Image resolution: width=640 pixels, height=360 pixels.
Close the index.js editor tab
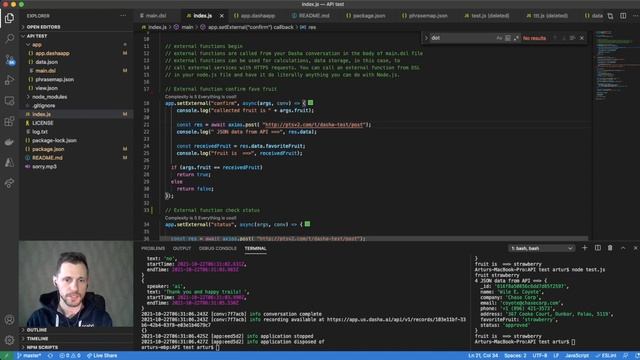pyautogui.click(x=222, y=16)
